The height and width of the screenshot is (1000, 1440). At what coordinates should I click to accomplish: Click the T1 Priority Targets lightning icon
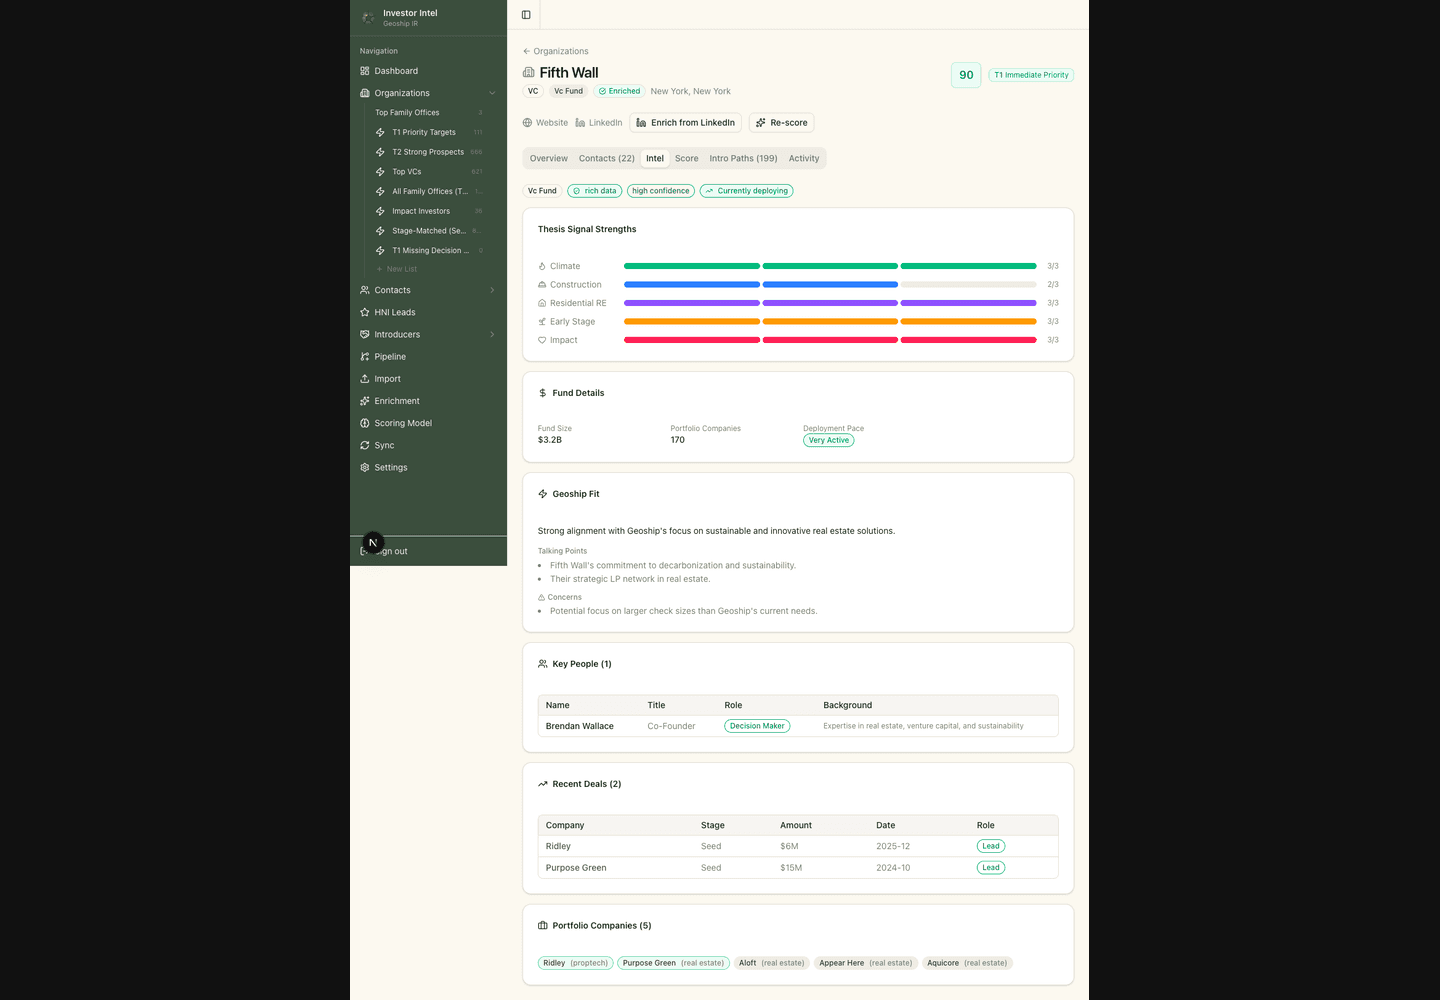(380, 132)
